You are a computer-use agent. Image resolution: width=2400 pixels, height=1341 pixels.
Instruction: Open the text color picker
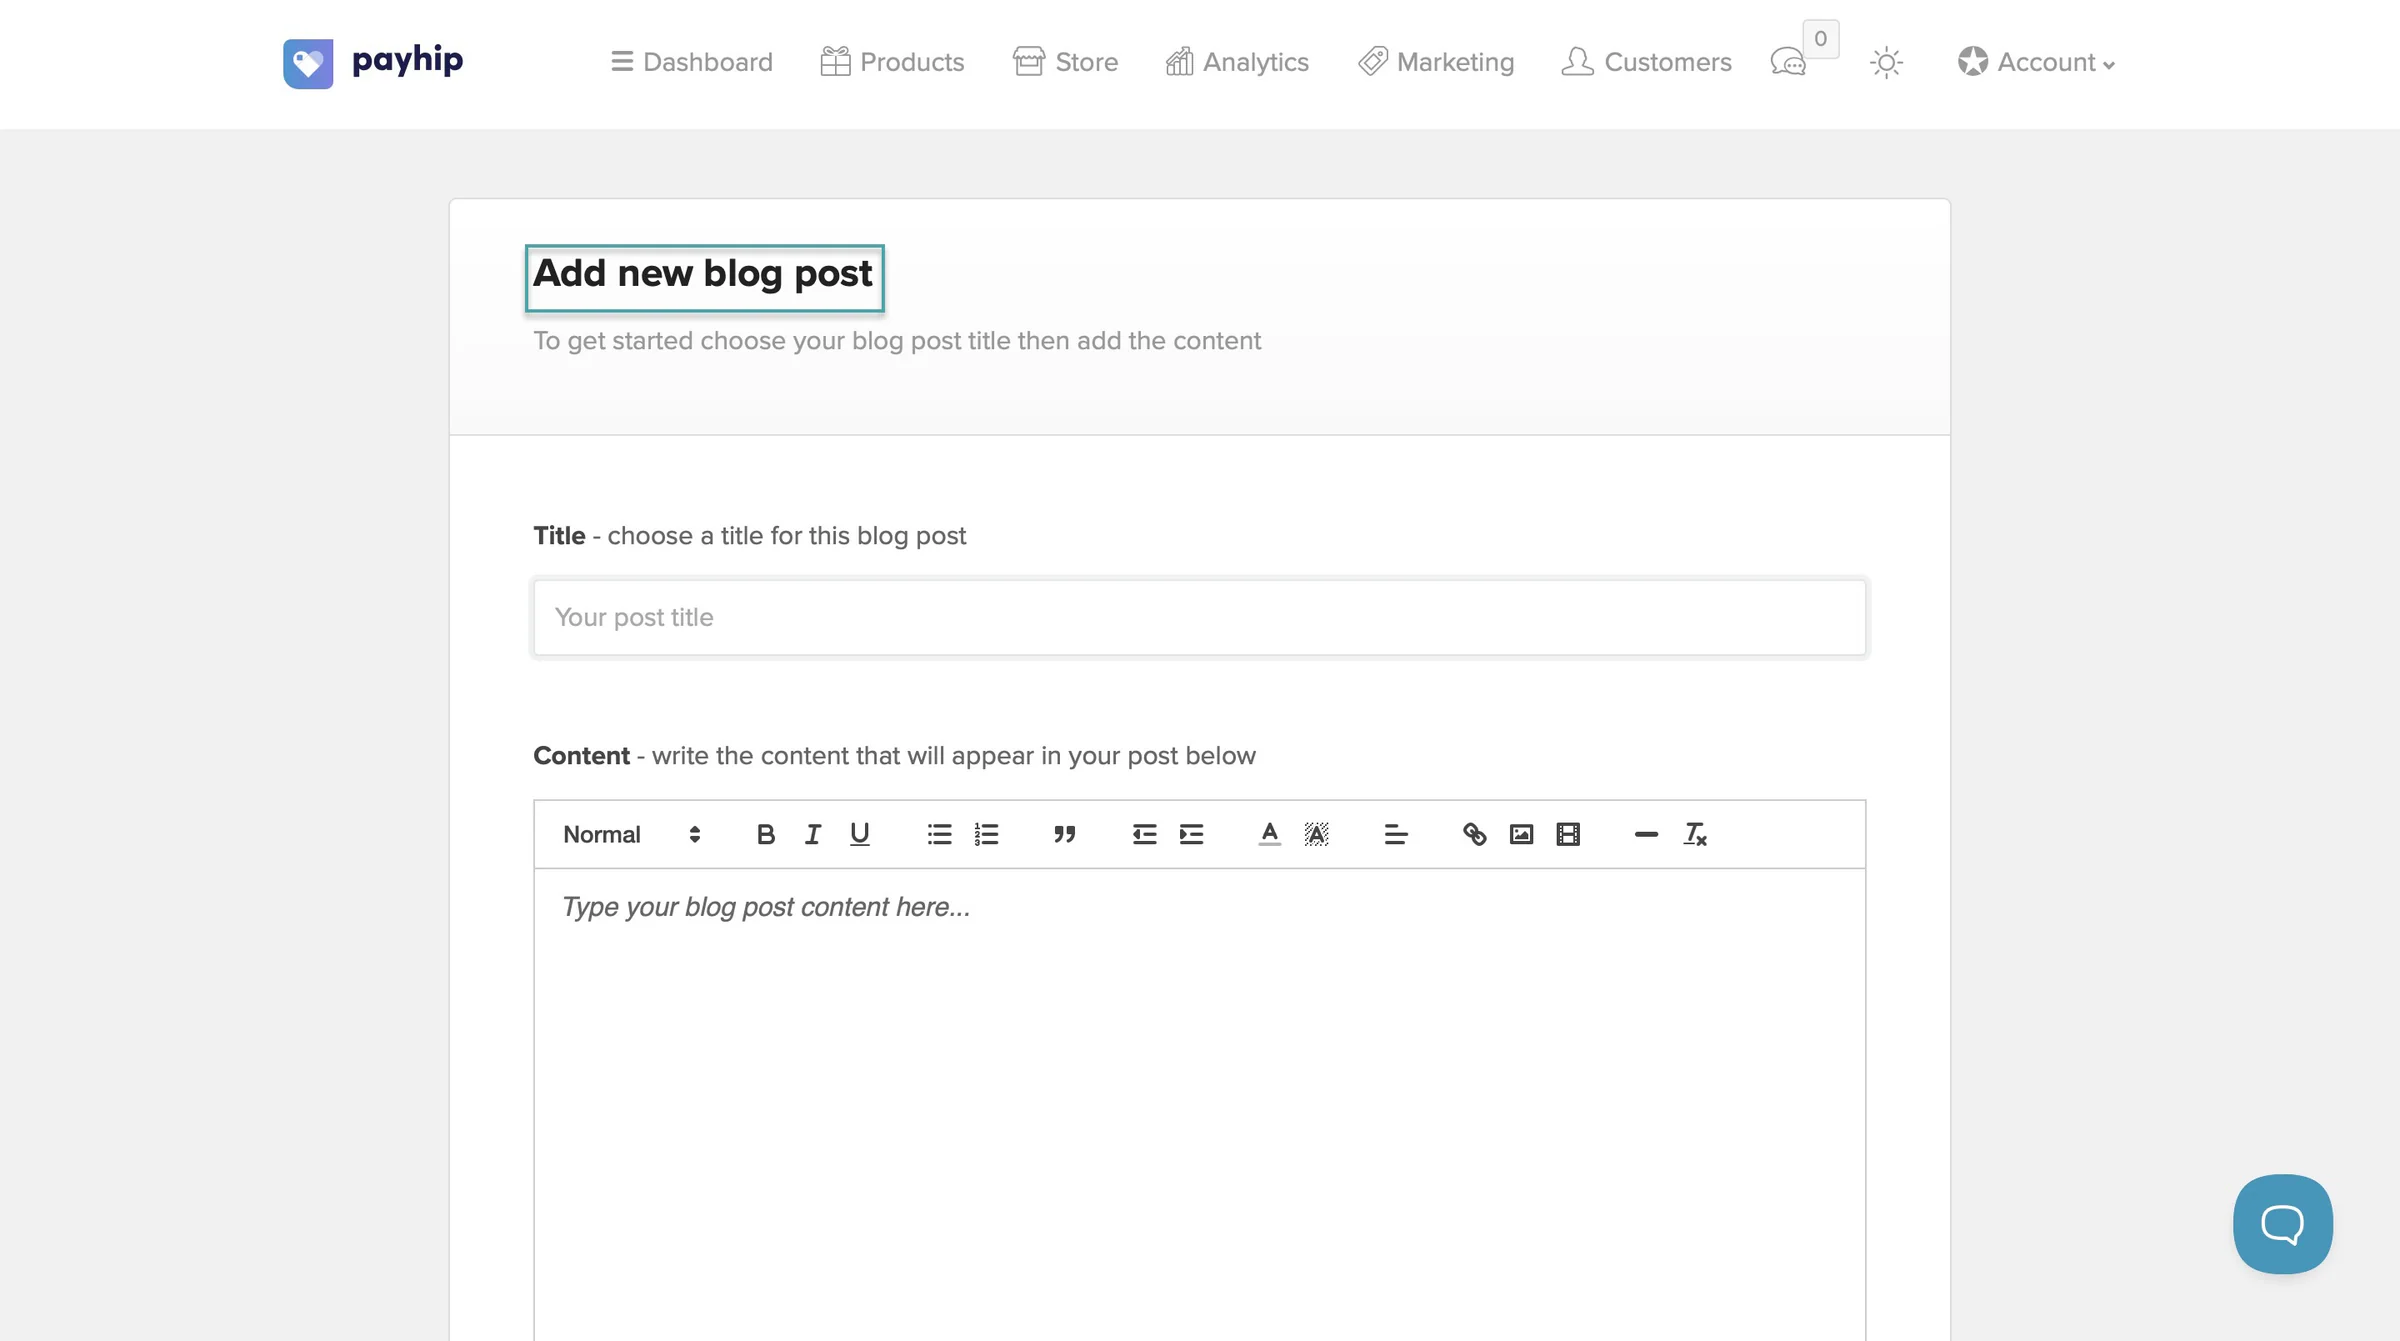(x=1269, y=834)
